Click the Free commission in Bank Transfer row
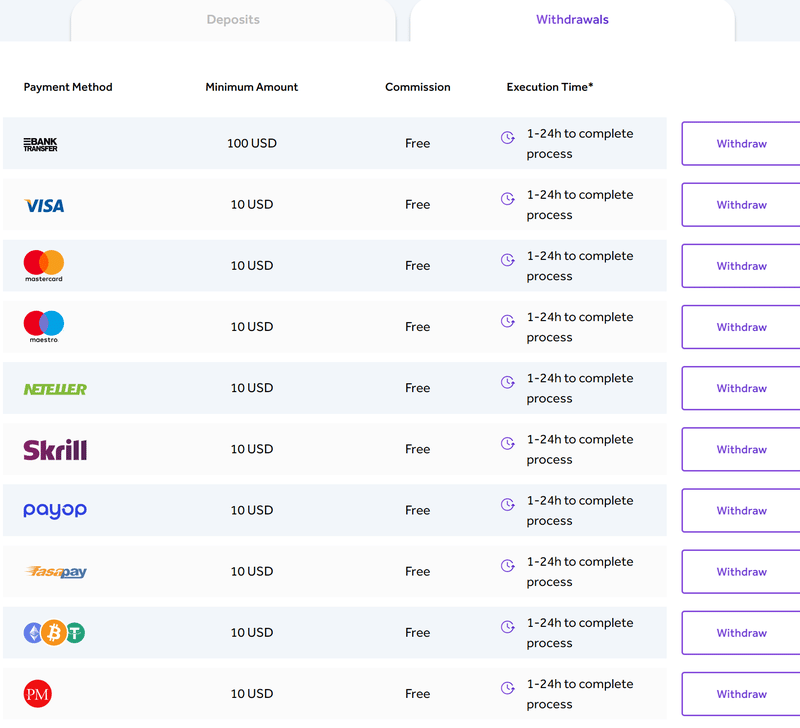 tap(418, 143)
